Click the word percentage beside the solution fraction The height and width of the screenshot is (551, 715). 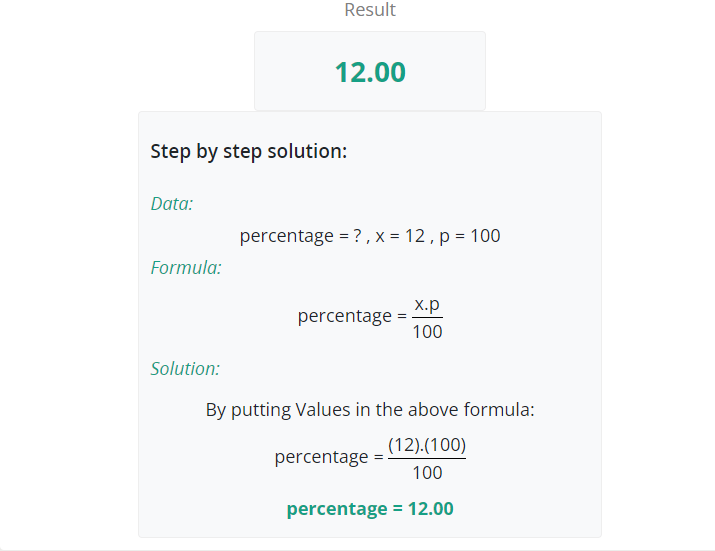(321, 457)
